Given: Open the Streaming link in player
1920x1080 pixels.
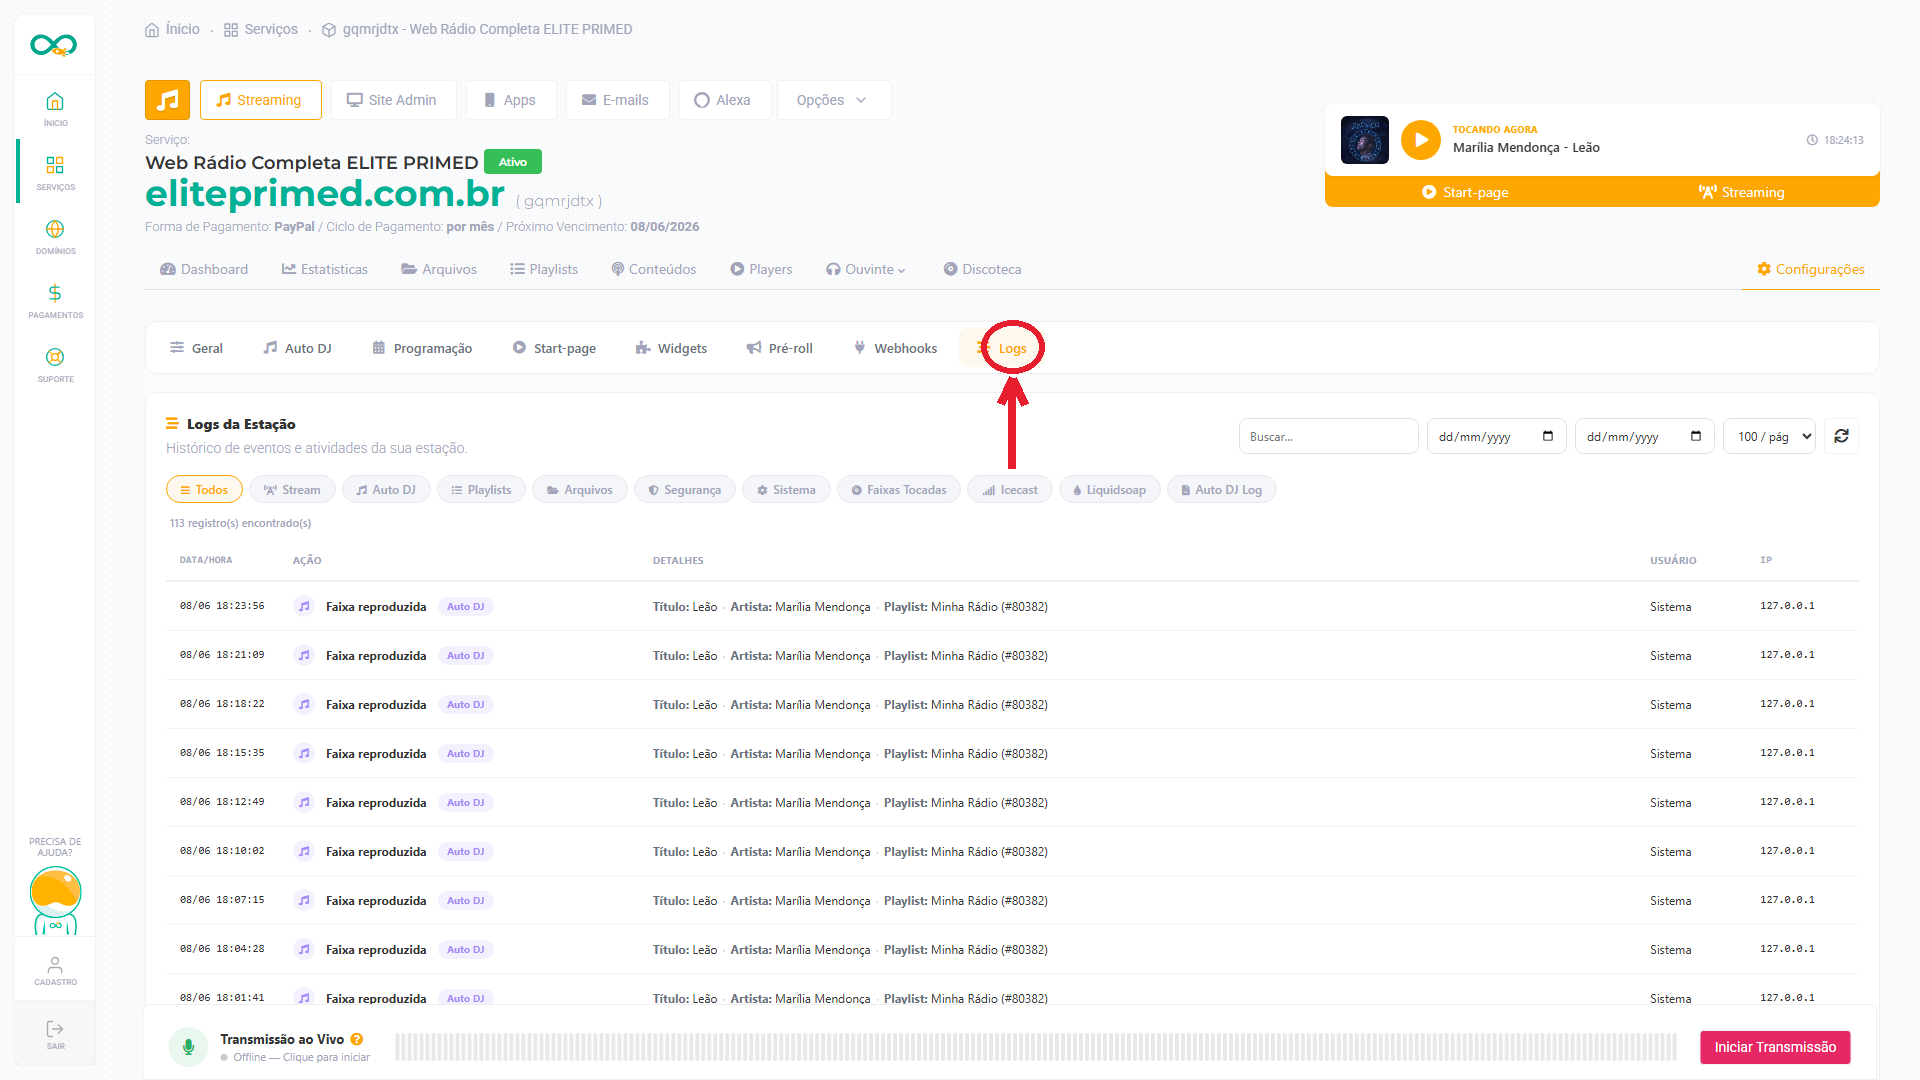Looking at the screenshot, I should point(1741,192).
